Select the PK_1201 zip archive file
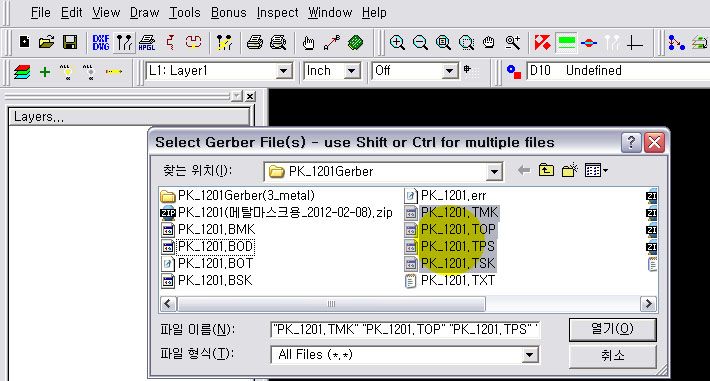This screenshot has width=710, height=381. [276, 212]
